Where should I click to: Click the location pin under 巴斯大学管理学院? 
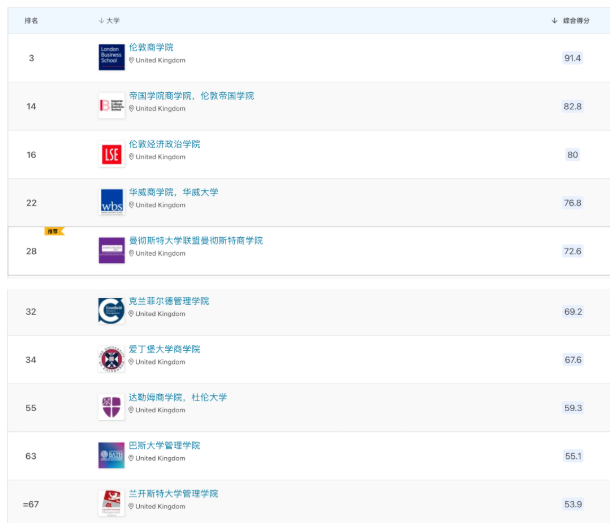click(131, 458)
